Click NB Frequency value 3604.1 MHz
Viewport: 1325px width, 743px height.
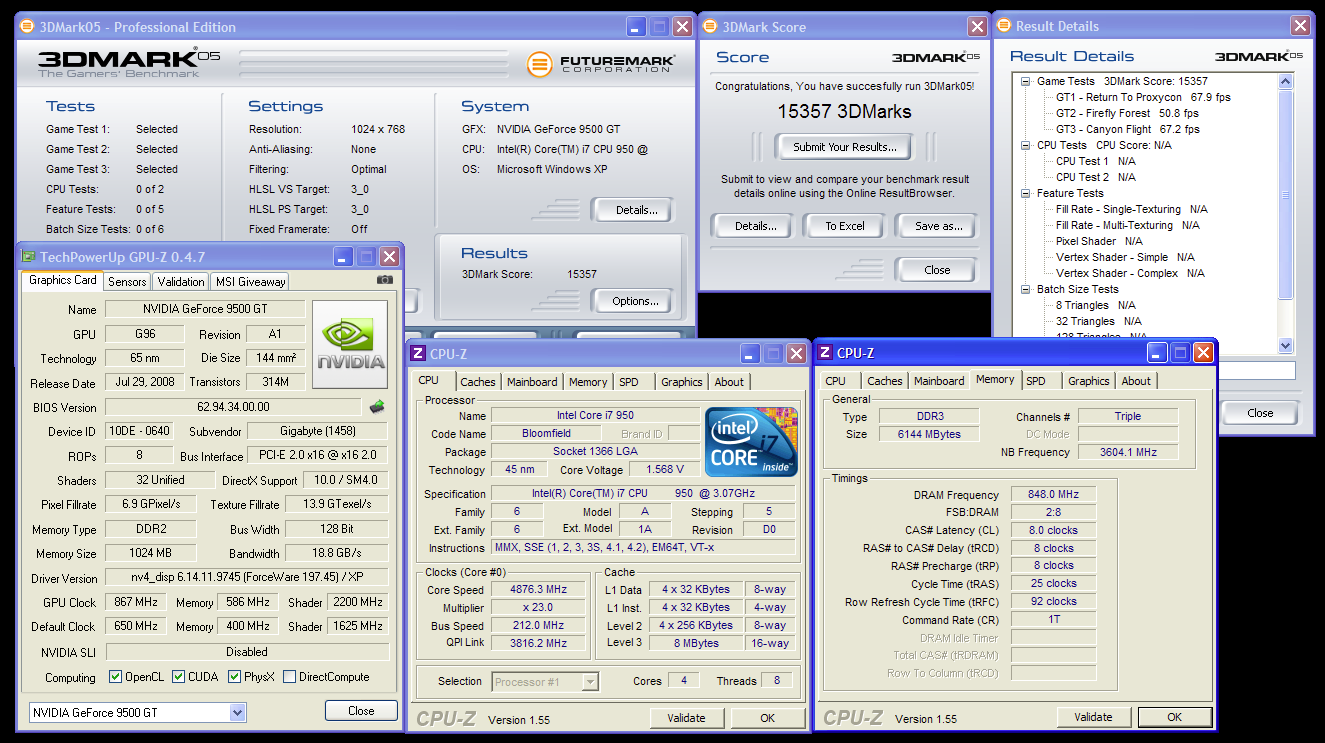point(1128,452)
